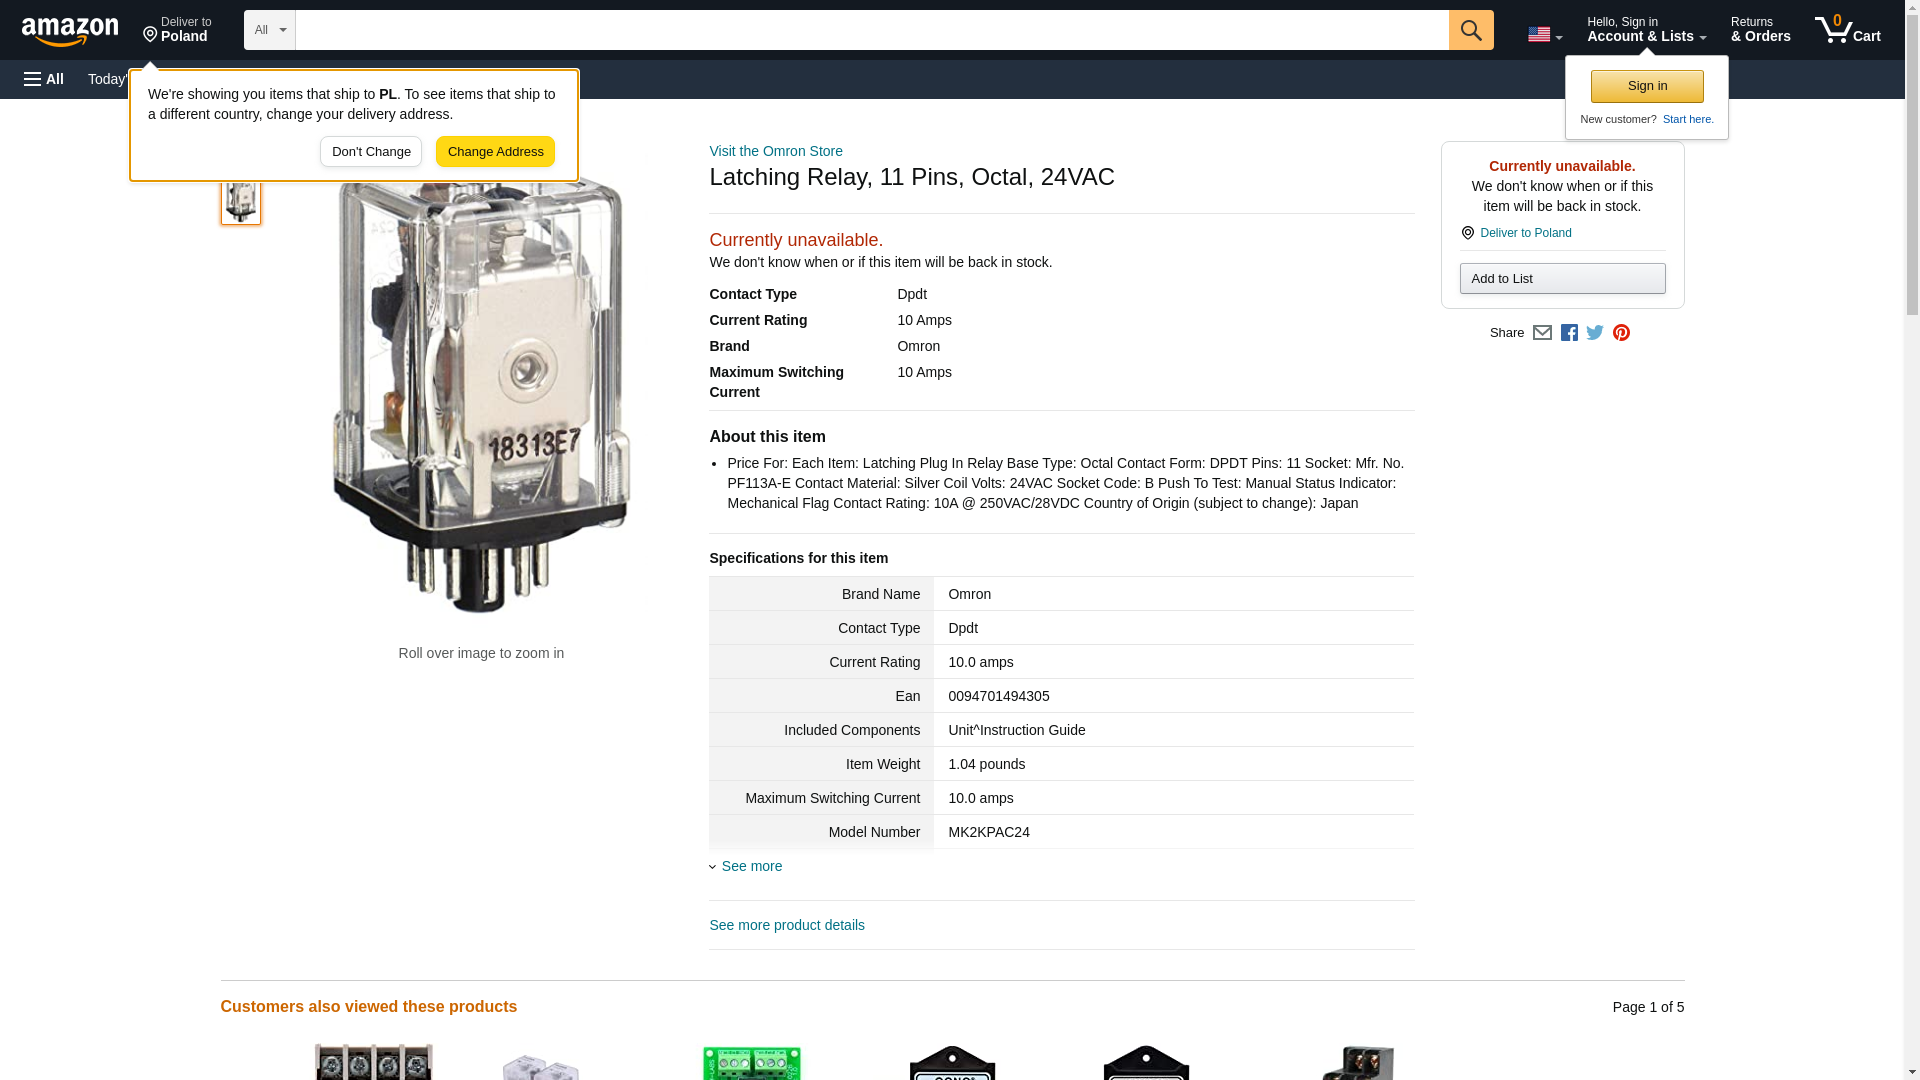
Task: Expand See more specifications
Action: click(x=751, y=866)
